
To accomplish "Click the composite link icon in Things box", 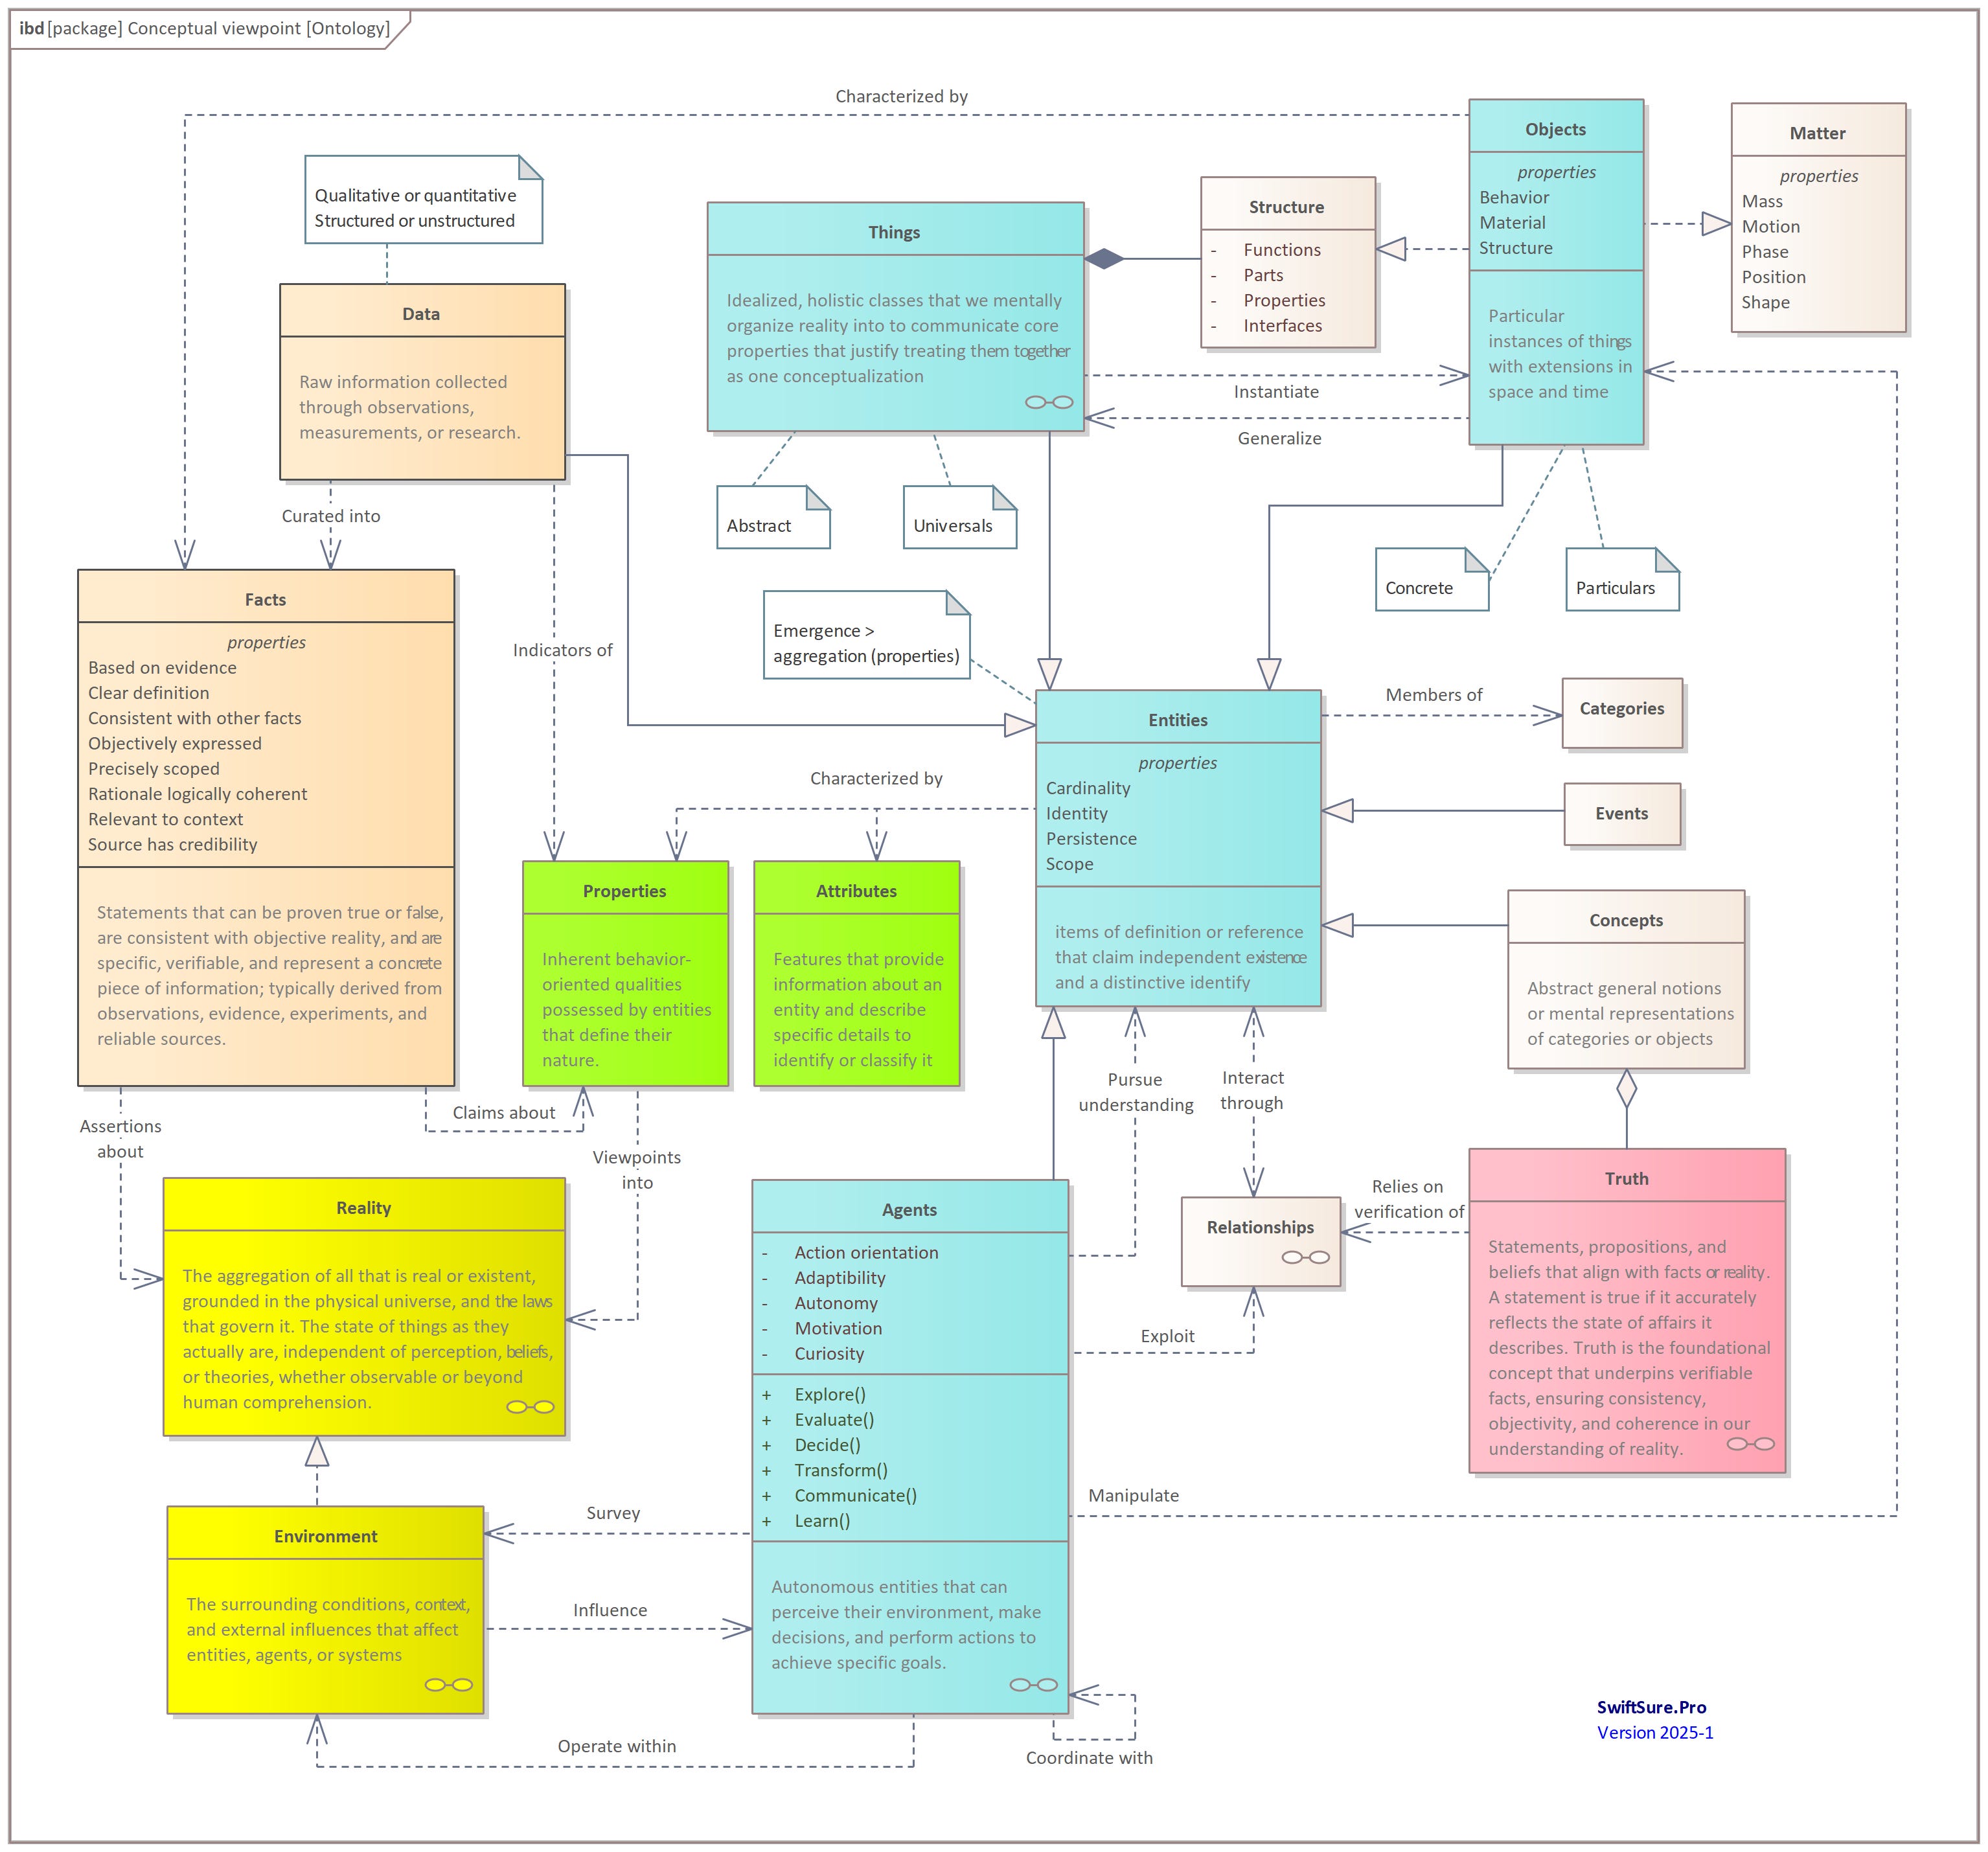I will pyautogui.click(x=1049, y=402).
